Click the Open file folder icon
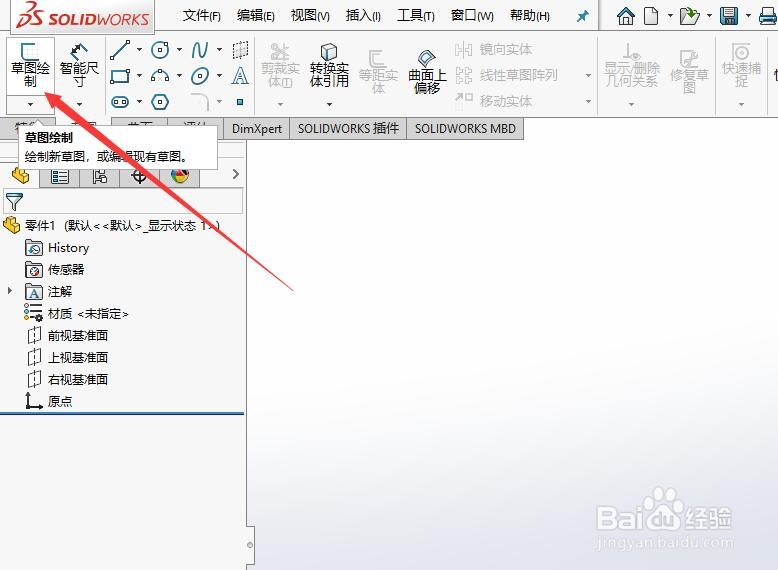The width and height of the screenshot is (778, 570). (689, 16)
